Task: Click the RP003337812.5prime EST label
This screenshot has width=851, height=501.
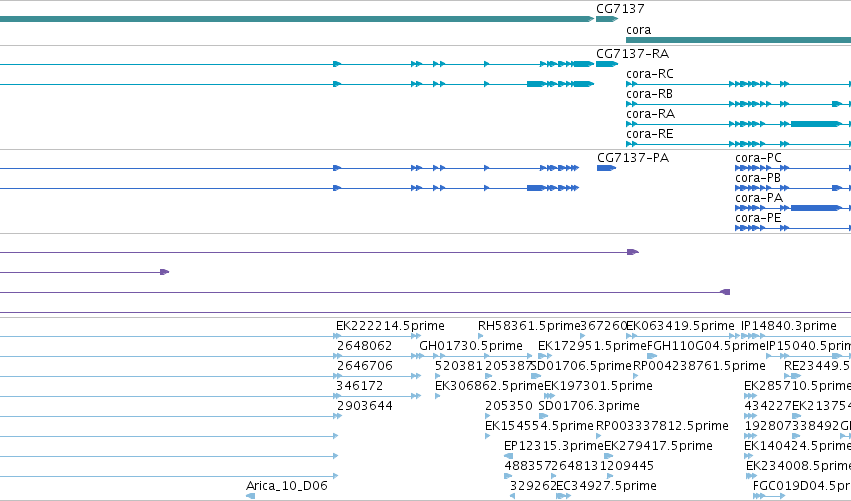Action: coord(662,426)
